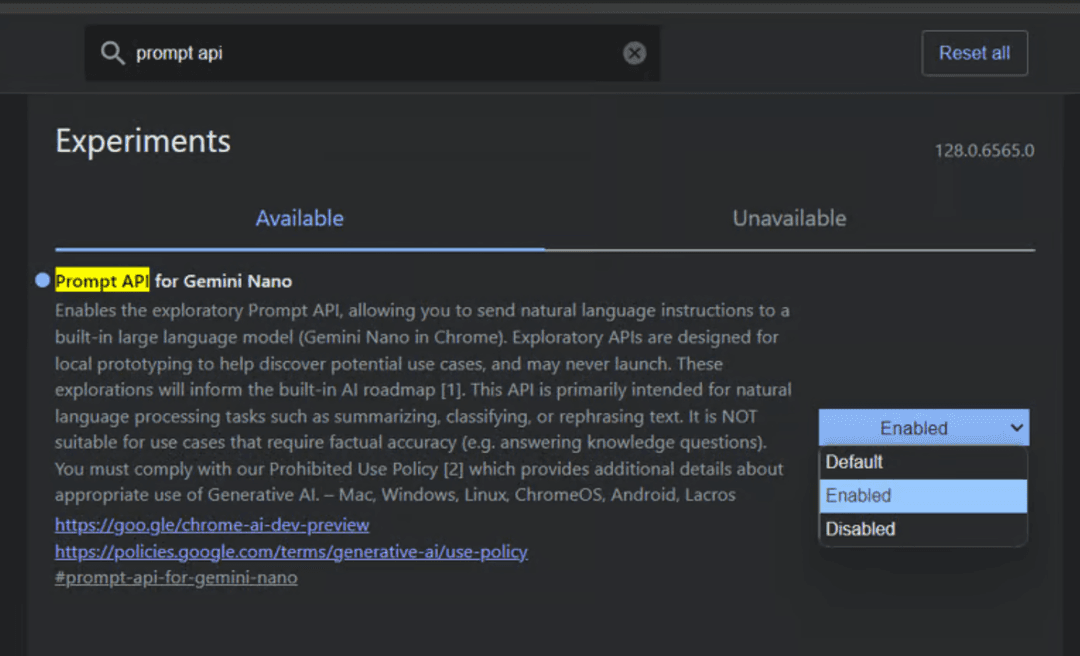Open the generative-ai use-policy link

pyautogui.click(x=291, y=552)
